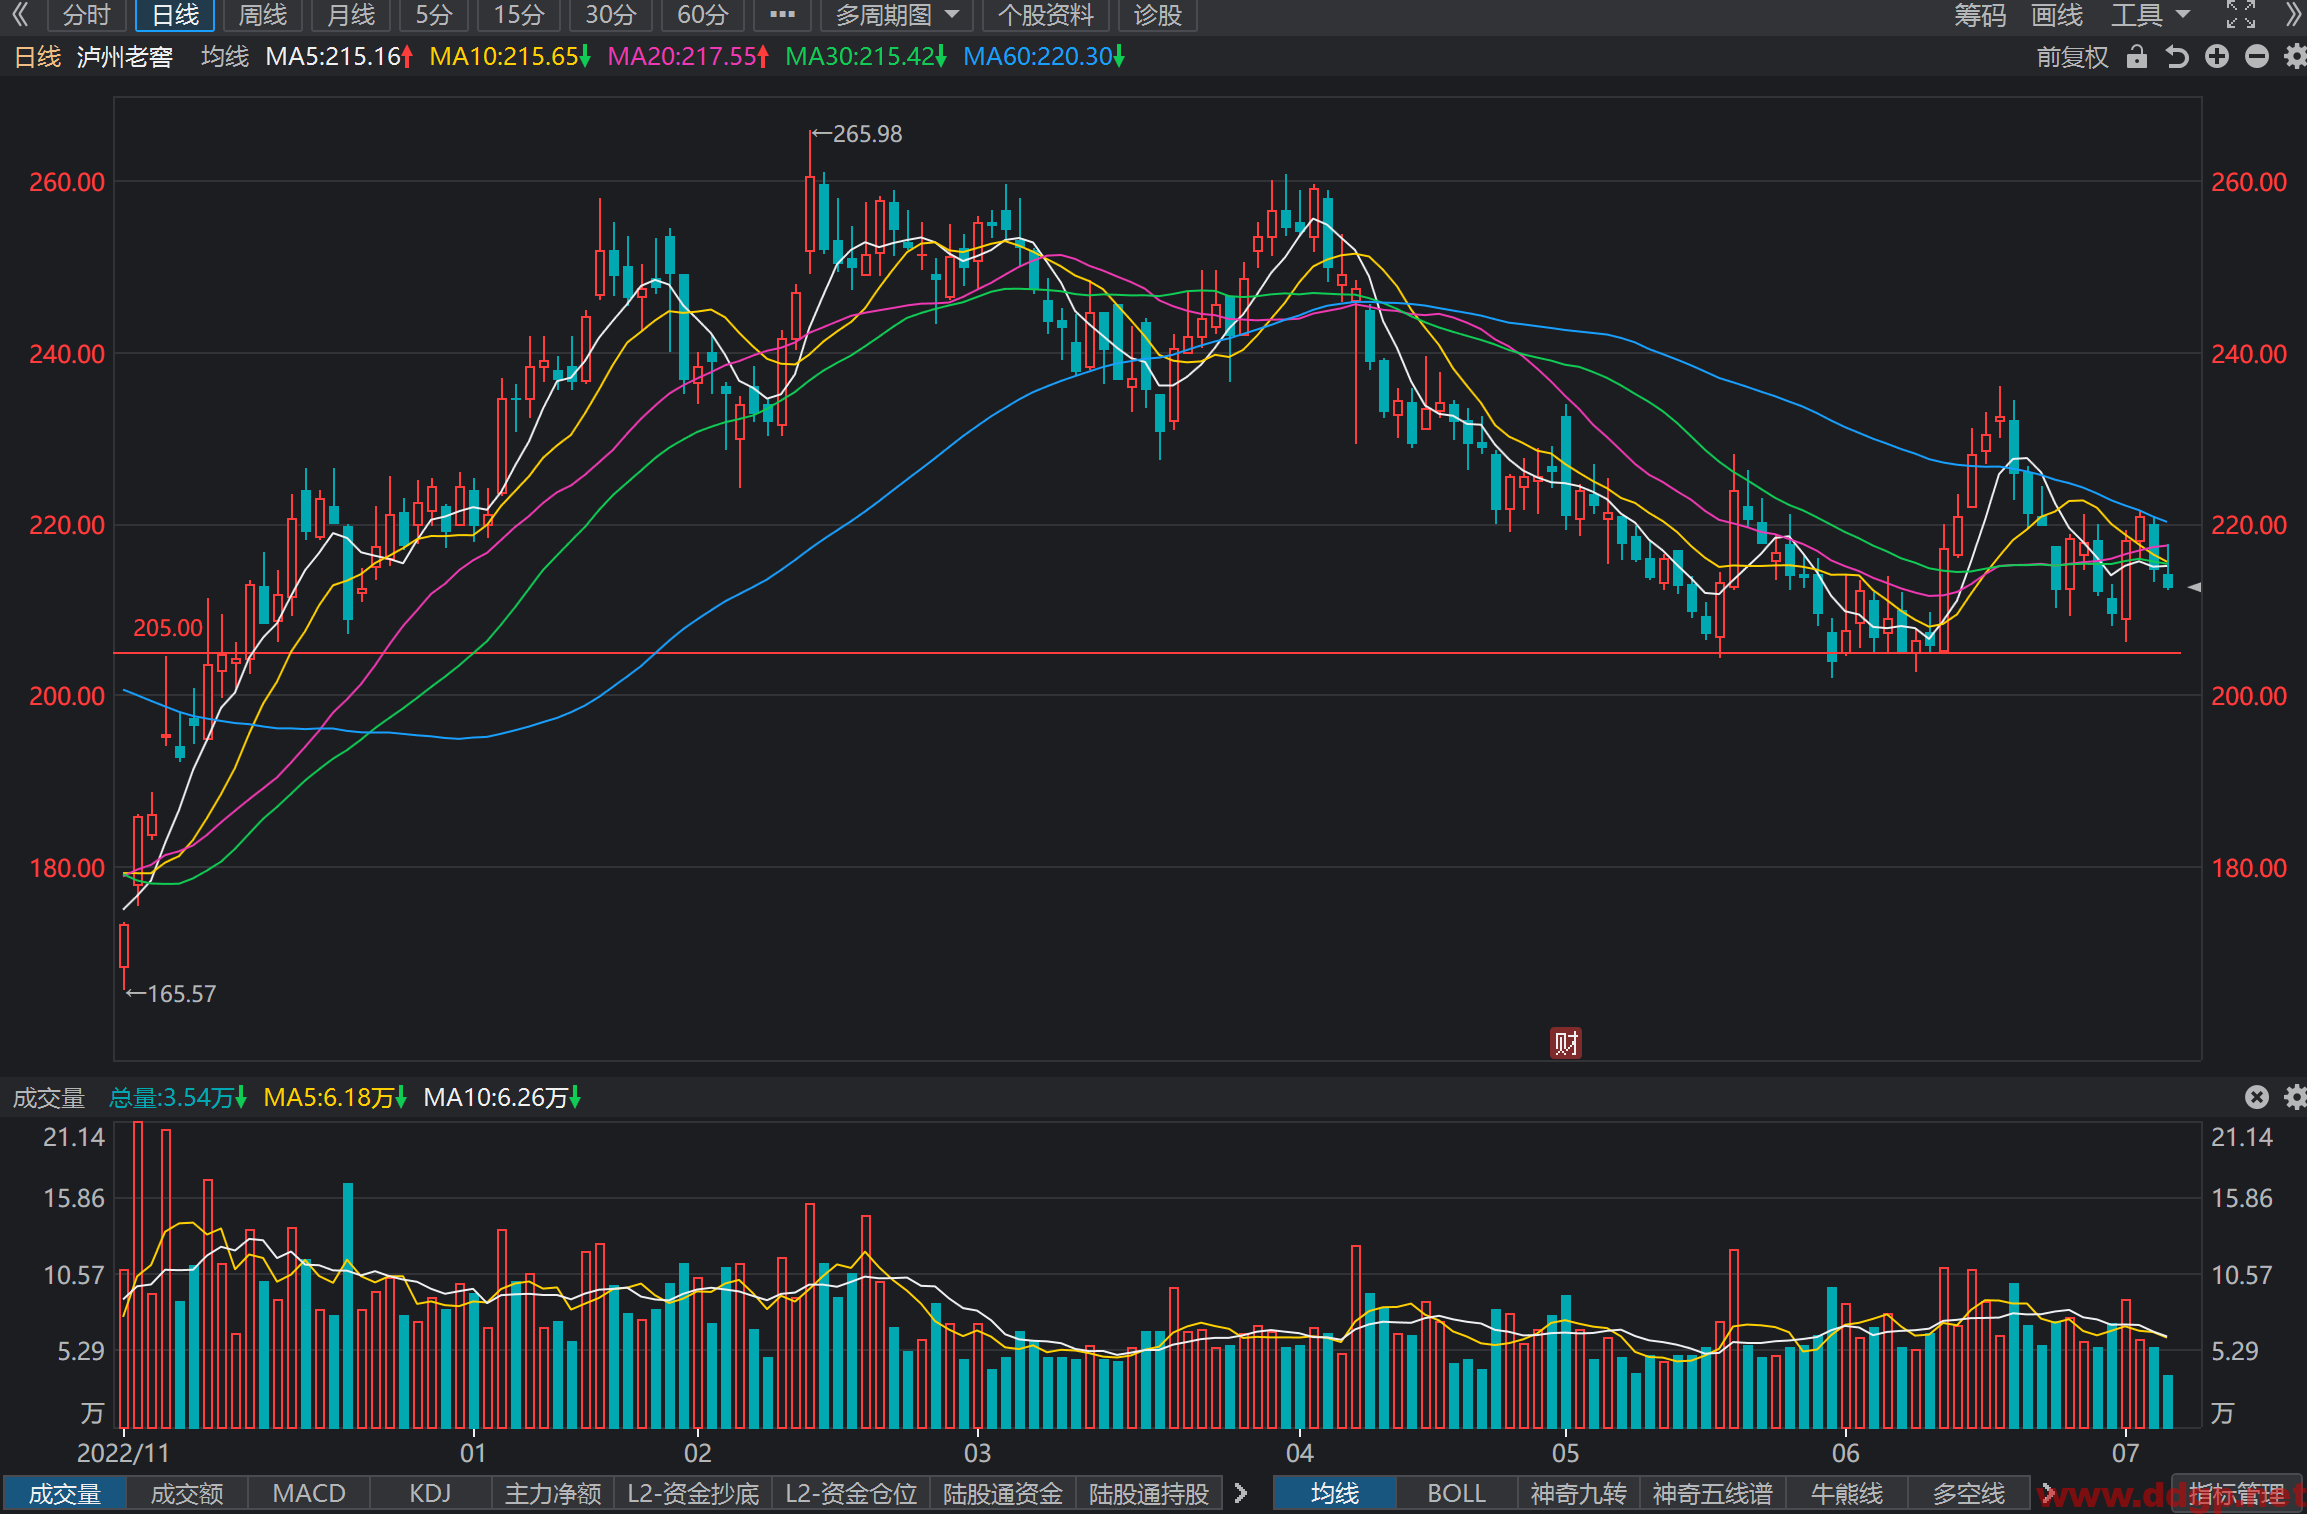Click volume MA5:6.18万 legend
The width and height of the screenshot is (2307, 1514).
pos(335,1098)
